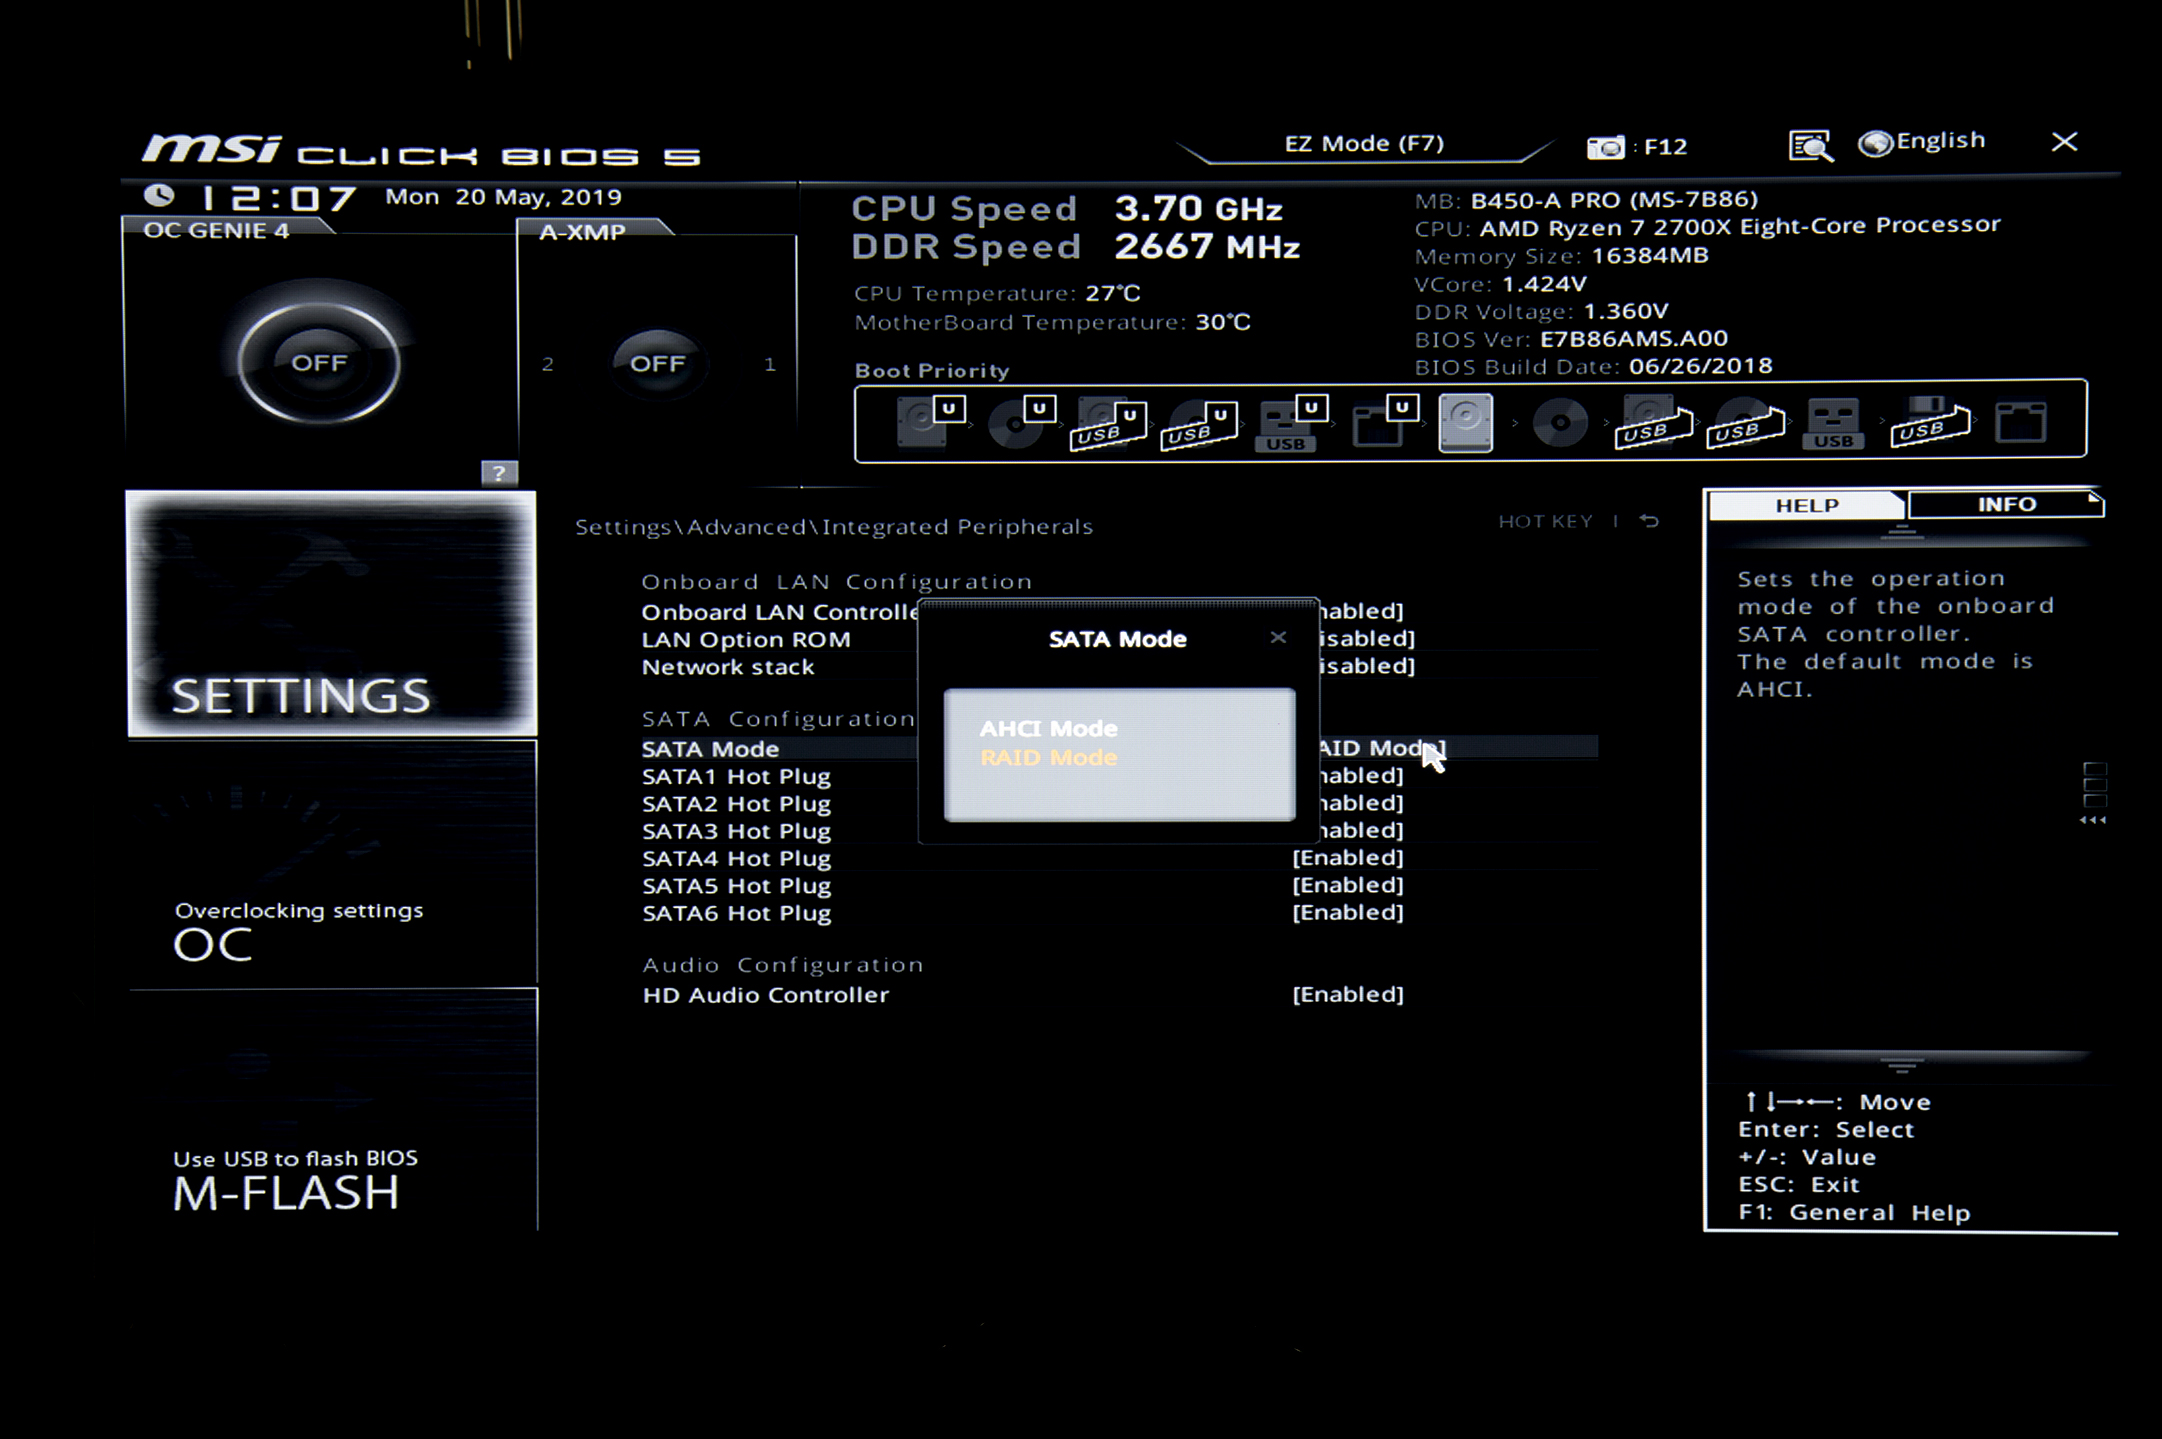Open the question mark help icon under OC Genie

pyautogui.click(x=499, y=472)
